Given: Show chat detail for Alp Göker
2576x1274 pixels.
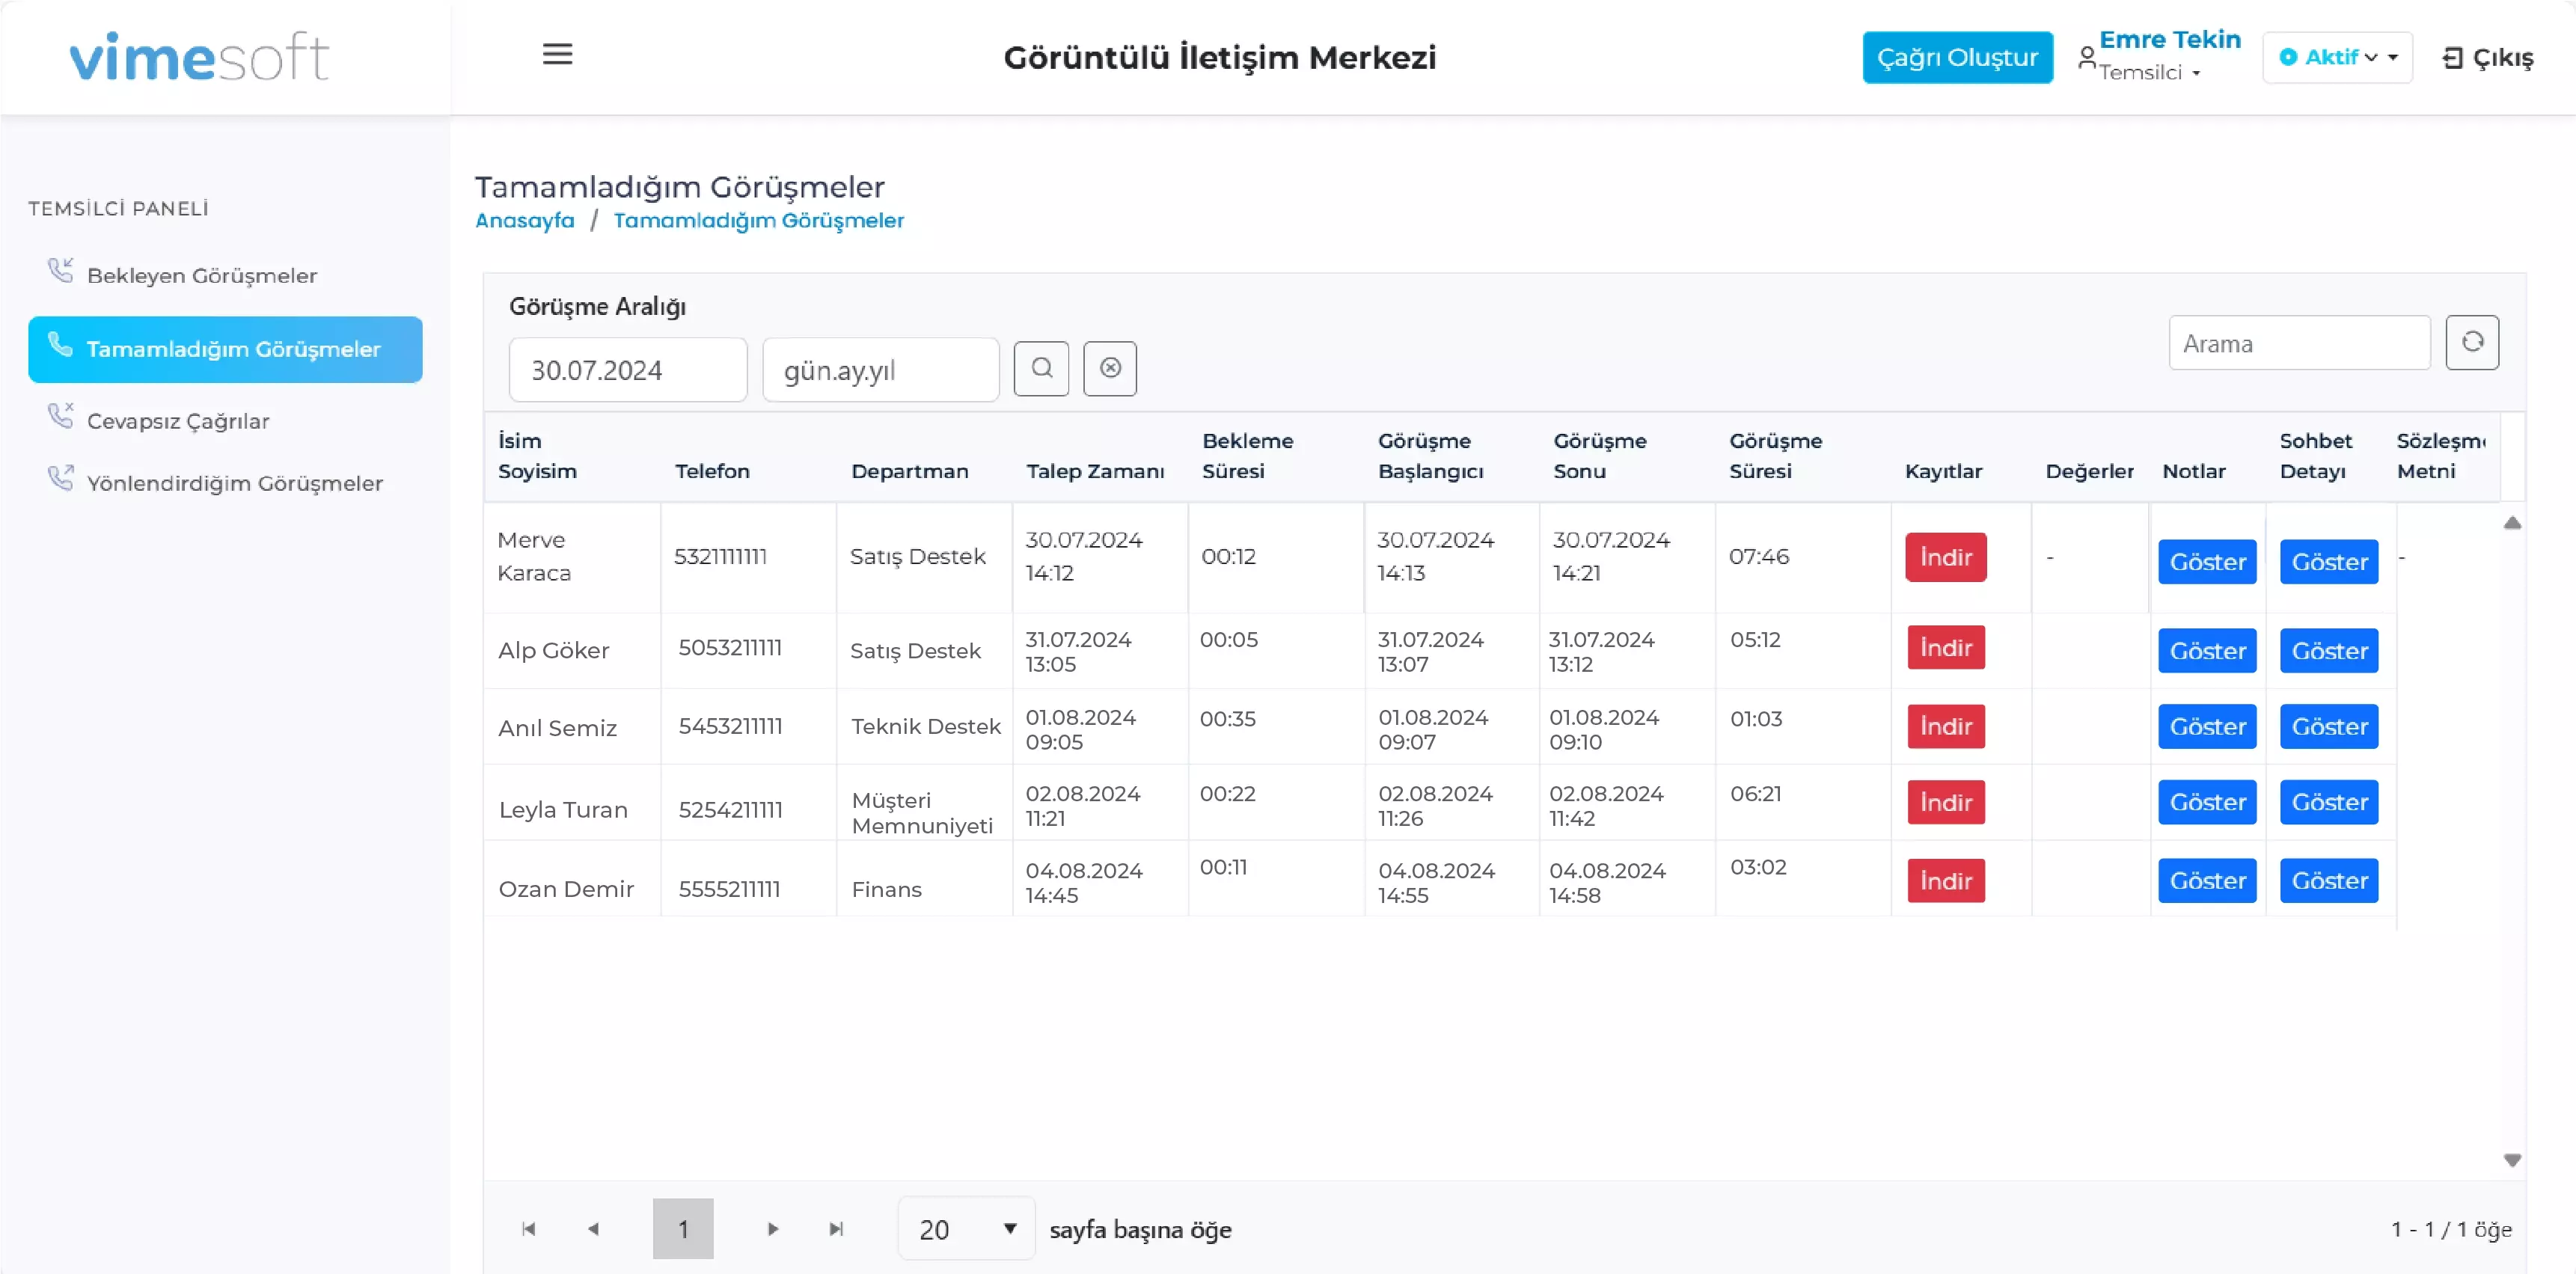Looking at the screenshot, I should [x=2329, y=651].
